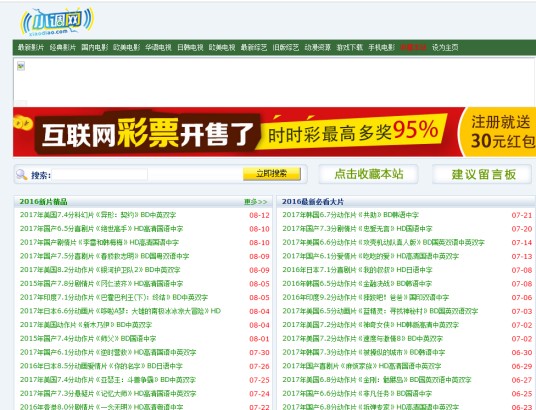The height and width of the screenshot is (410, 536).
Task: Open 游戏下载 in navigation bar
Action: coord(349,48)
